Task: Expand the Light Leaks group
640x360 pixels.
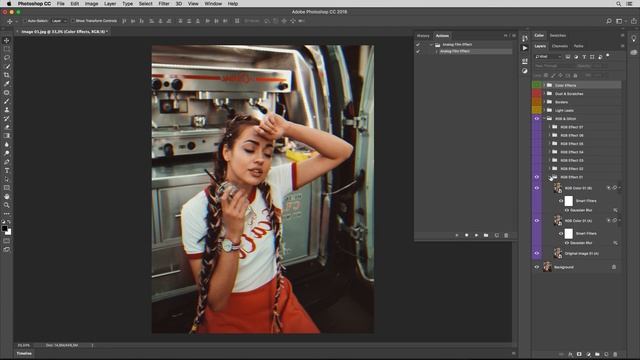Action: pyautogui.click(x=544, y=110)
